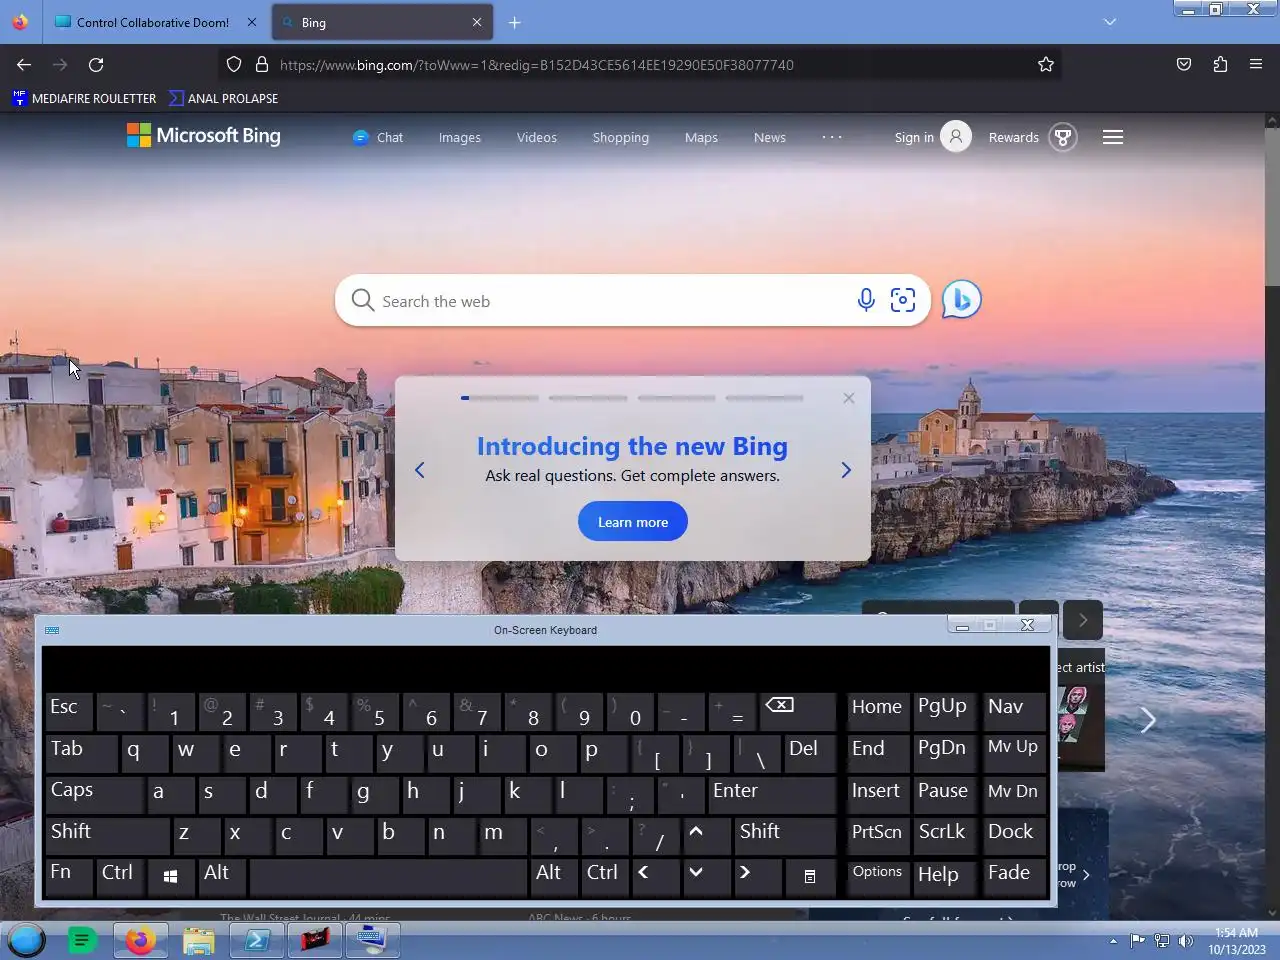This screenshot has height=960, width=1280.
Task: Open the Images menu item
Action: coord(460,137)
